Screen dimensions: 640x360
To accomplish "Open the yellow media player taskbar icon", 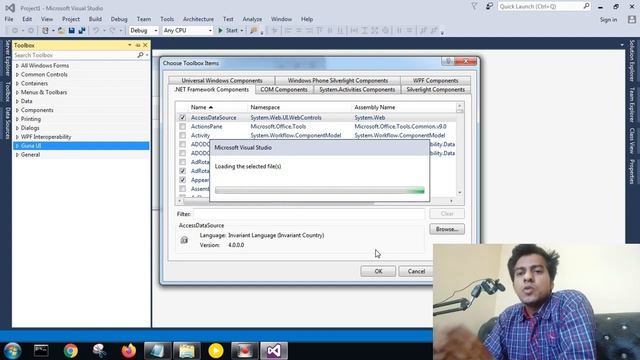I will point(216,351).
